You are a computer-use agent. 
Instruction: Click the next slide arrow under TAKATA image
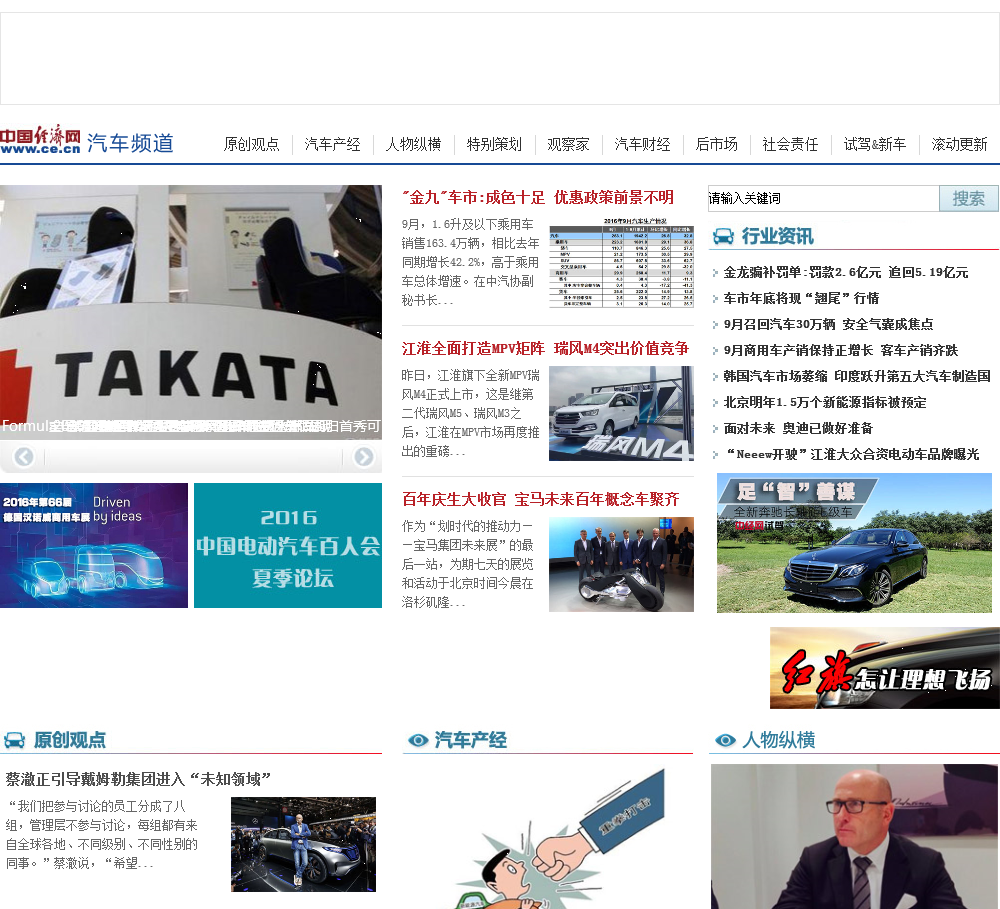point(364,457)
